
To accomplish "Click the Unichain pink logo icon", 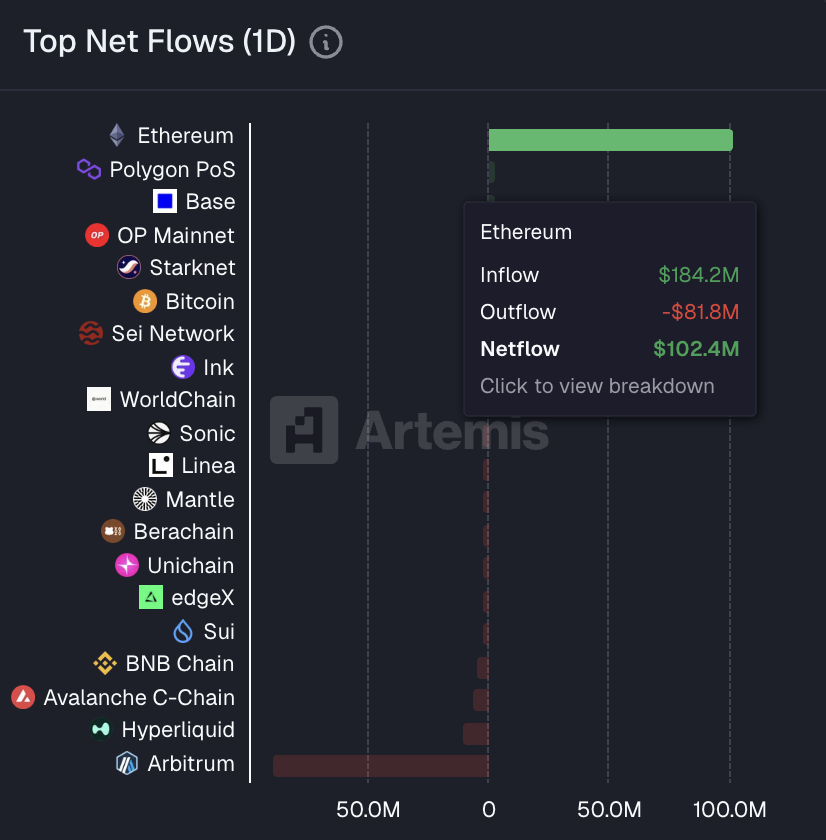I will [x=127, y=565].
